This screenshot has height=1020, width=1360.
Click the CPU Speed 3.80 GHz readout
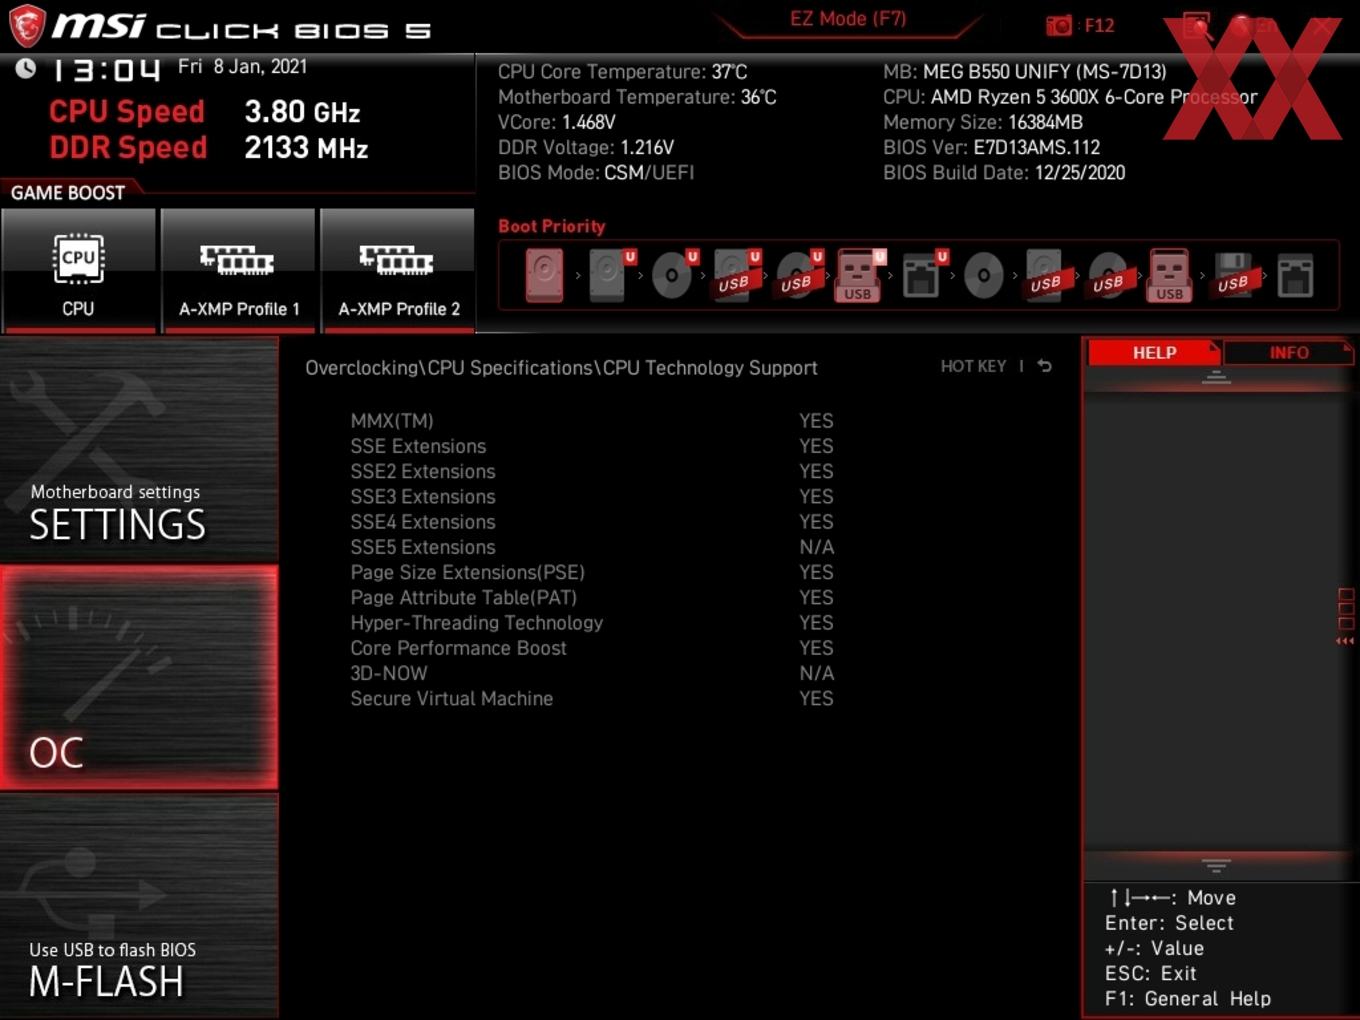pyautogui.click(x=205, y=112)
